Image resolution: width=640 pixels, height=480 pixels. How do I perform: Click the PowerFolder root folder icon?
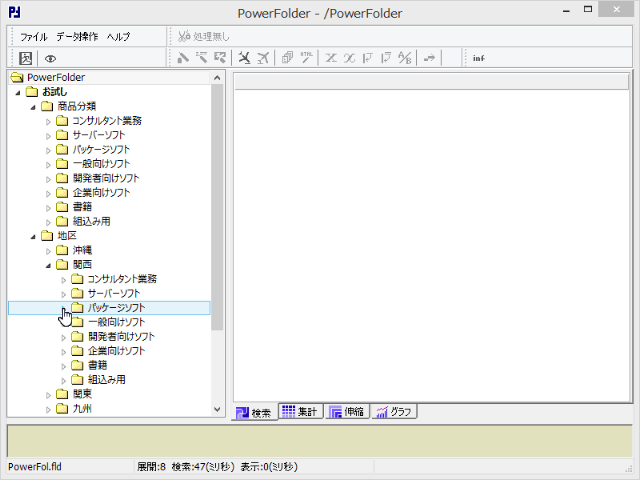(x=17, y=77)
